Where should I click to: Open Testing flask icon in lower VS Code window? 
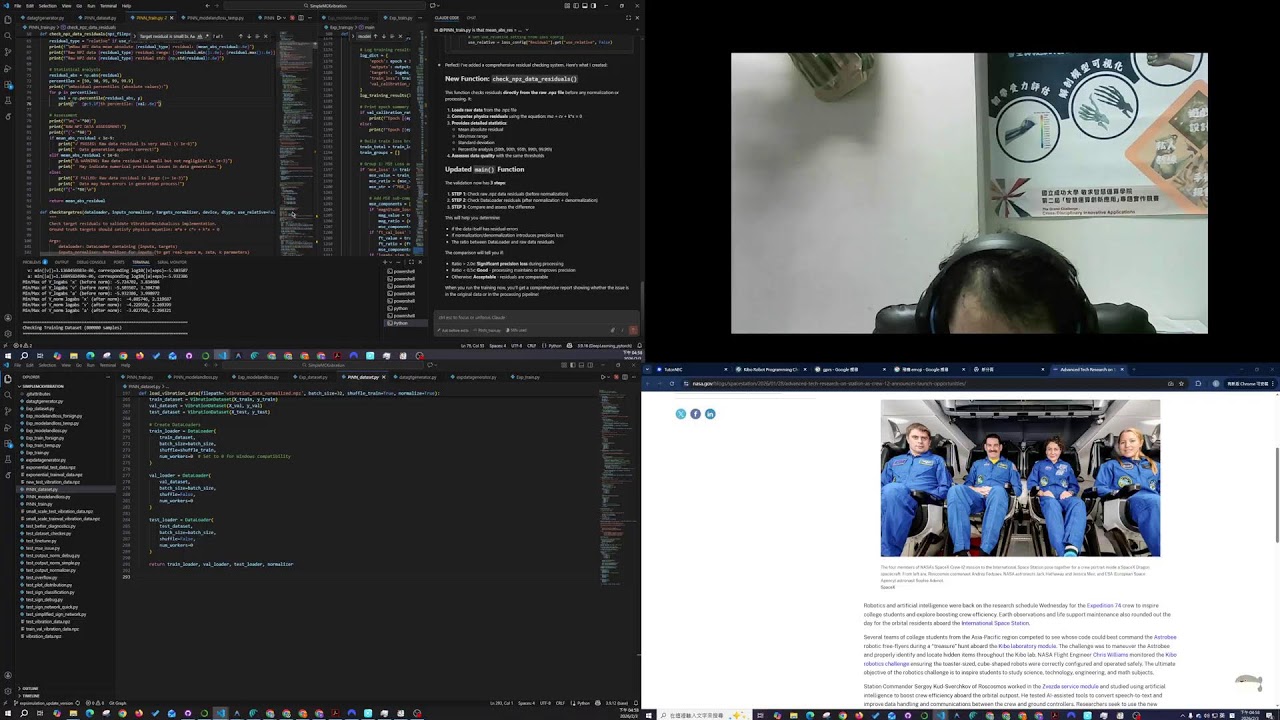(8, 459)
